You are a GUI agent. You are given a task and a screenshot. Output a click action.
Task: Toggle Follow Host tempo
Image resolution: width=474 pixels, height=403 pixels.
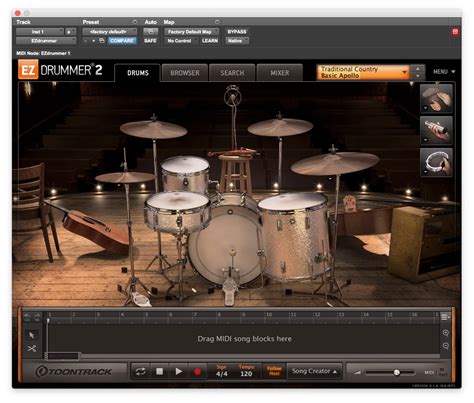point(274,371)
